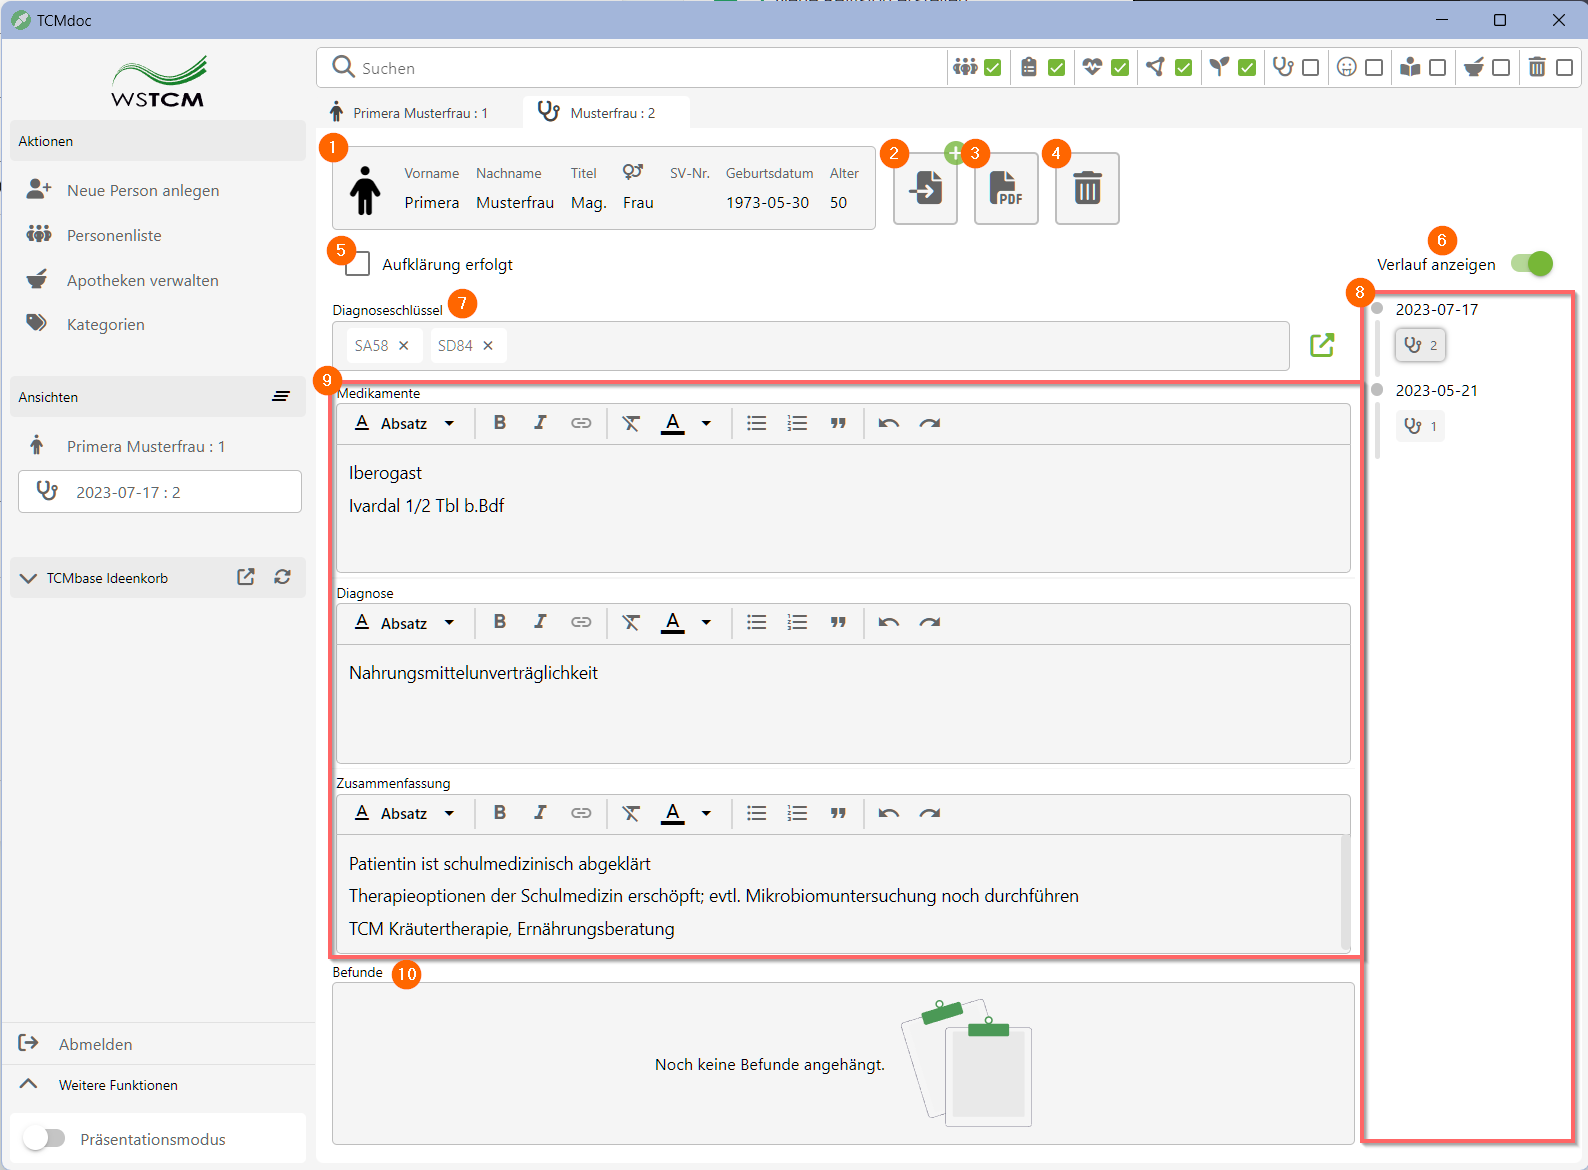Open Personenliste in sidebar
The width and height of the screenshot is (1588, 1170).
tap(114, 235)
